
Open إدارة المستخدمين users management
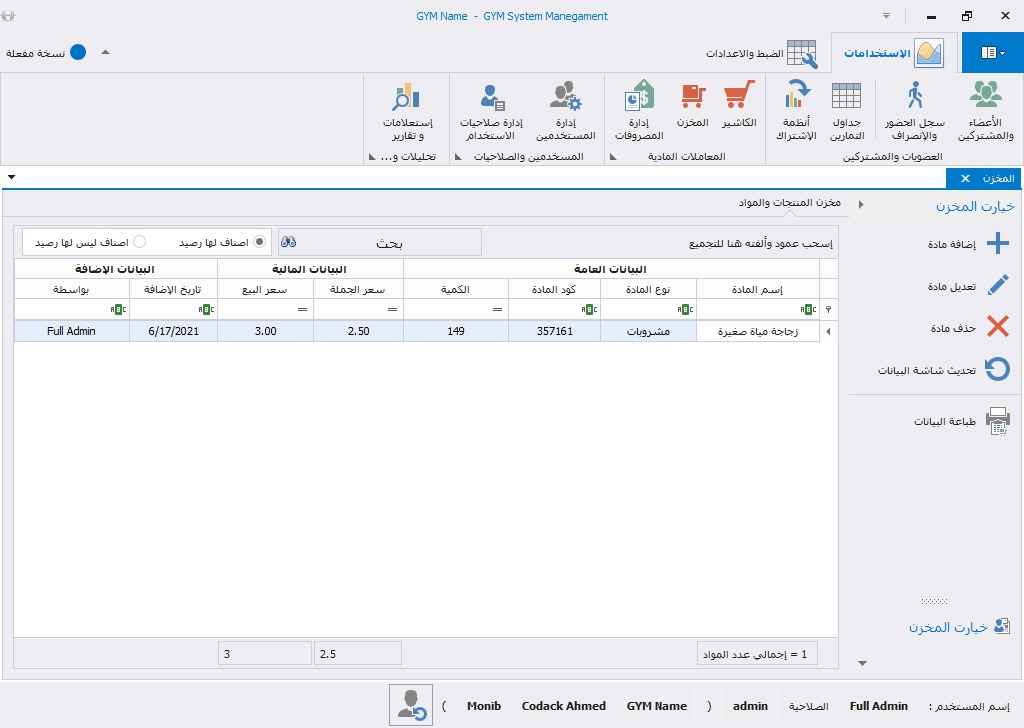point(566,111)
